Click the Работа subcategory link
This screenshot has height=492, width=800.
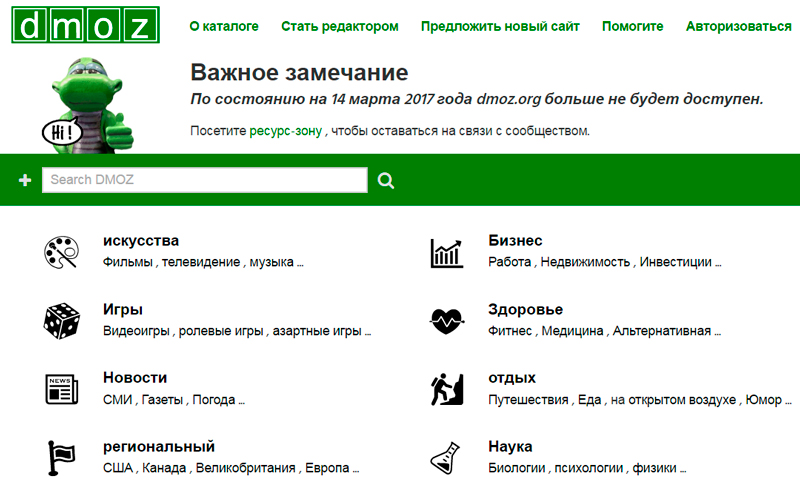click(x=510, y=262)
